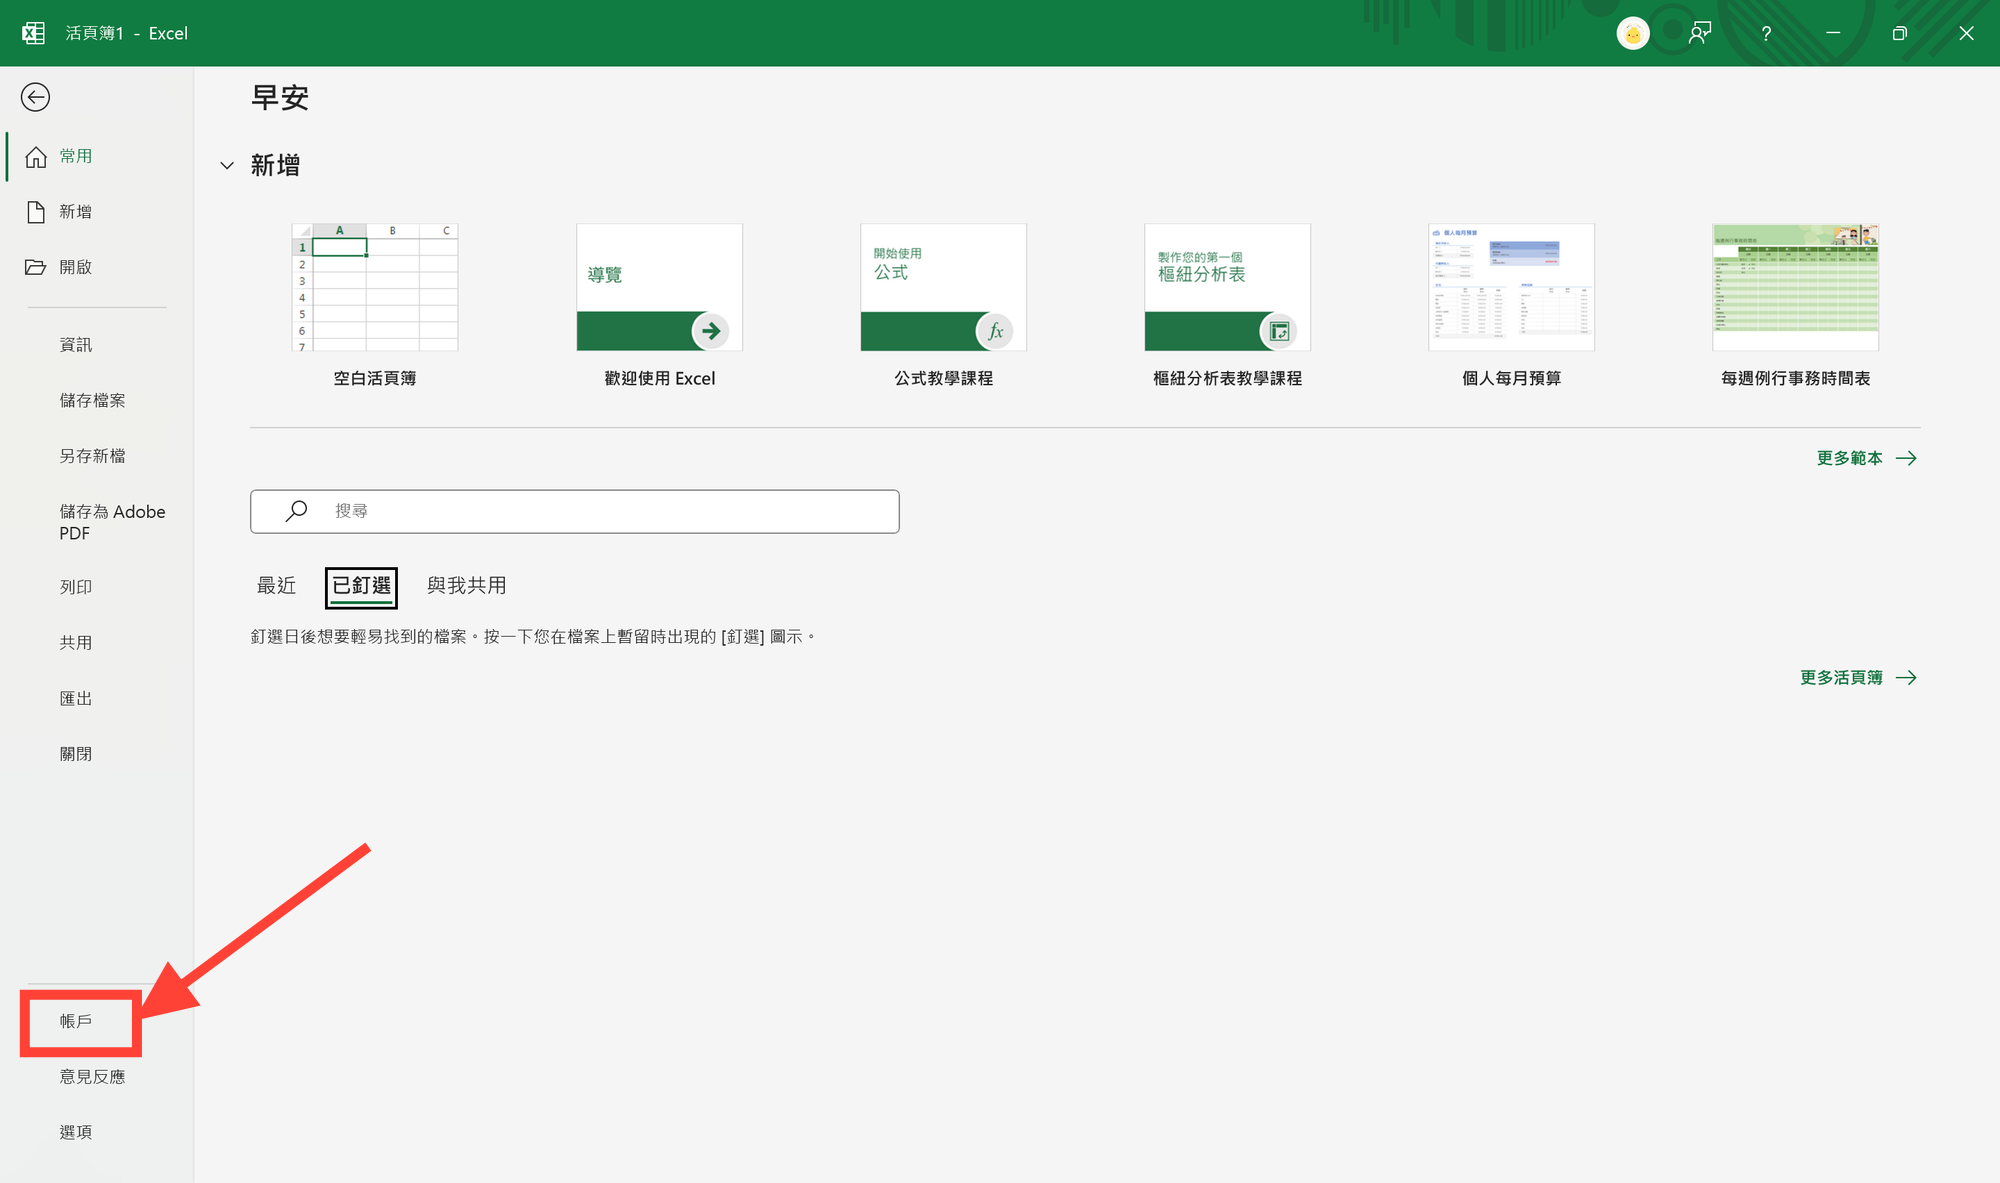
Task: Click the search magnifier icon
Action: (296, 511)
